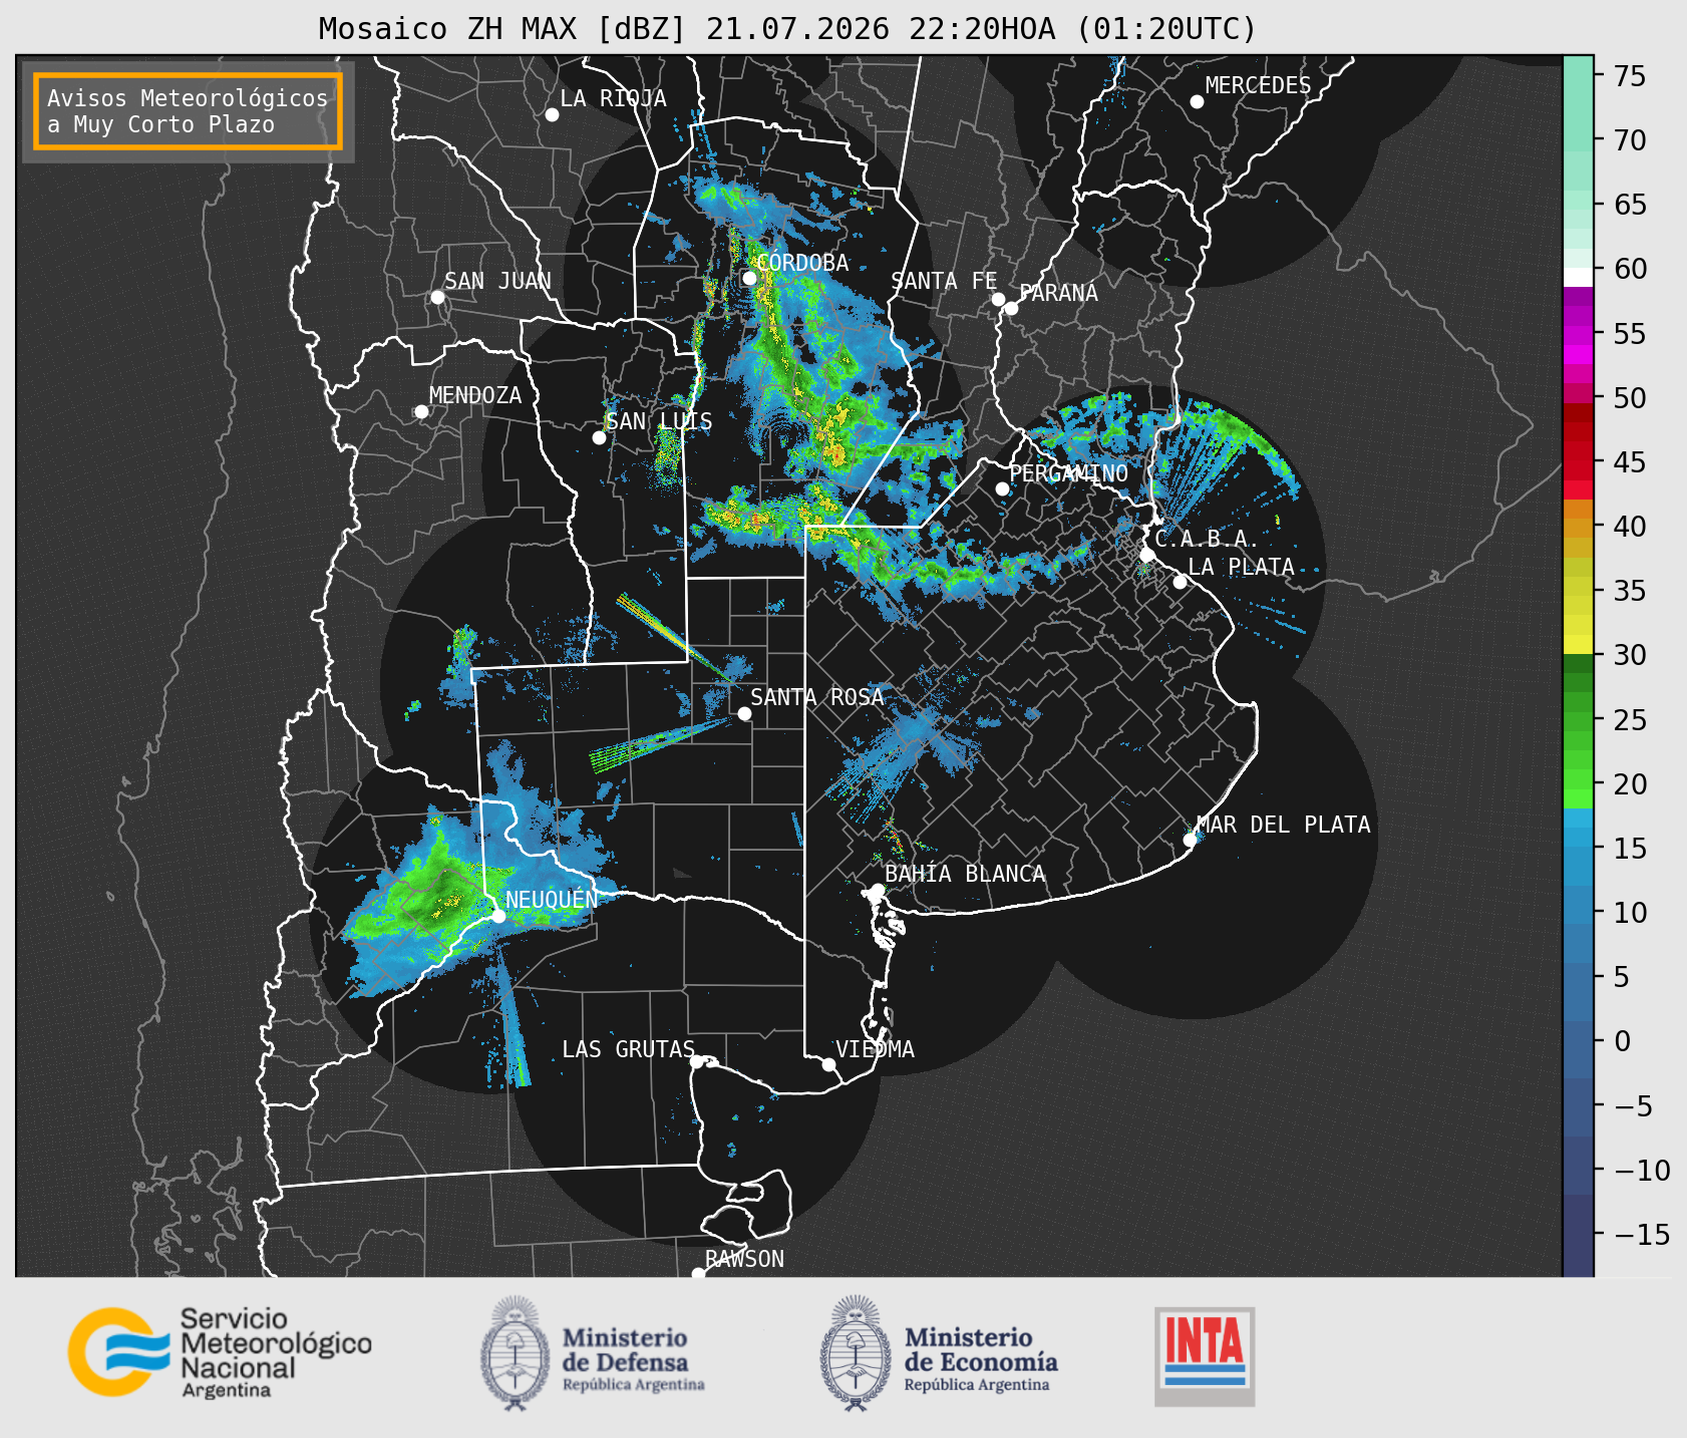Click the MAR DEL PLATA marker dot
The width and height of the screenshot is (1687, 1438).
pyautogui.click(x=1190, y=839)
